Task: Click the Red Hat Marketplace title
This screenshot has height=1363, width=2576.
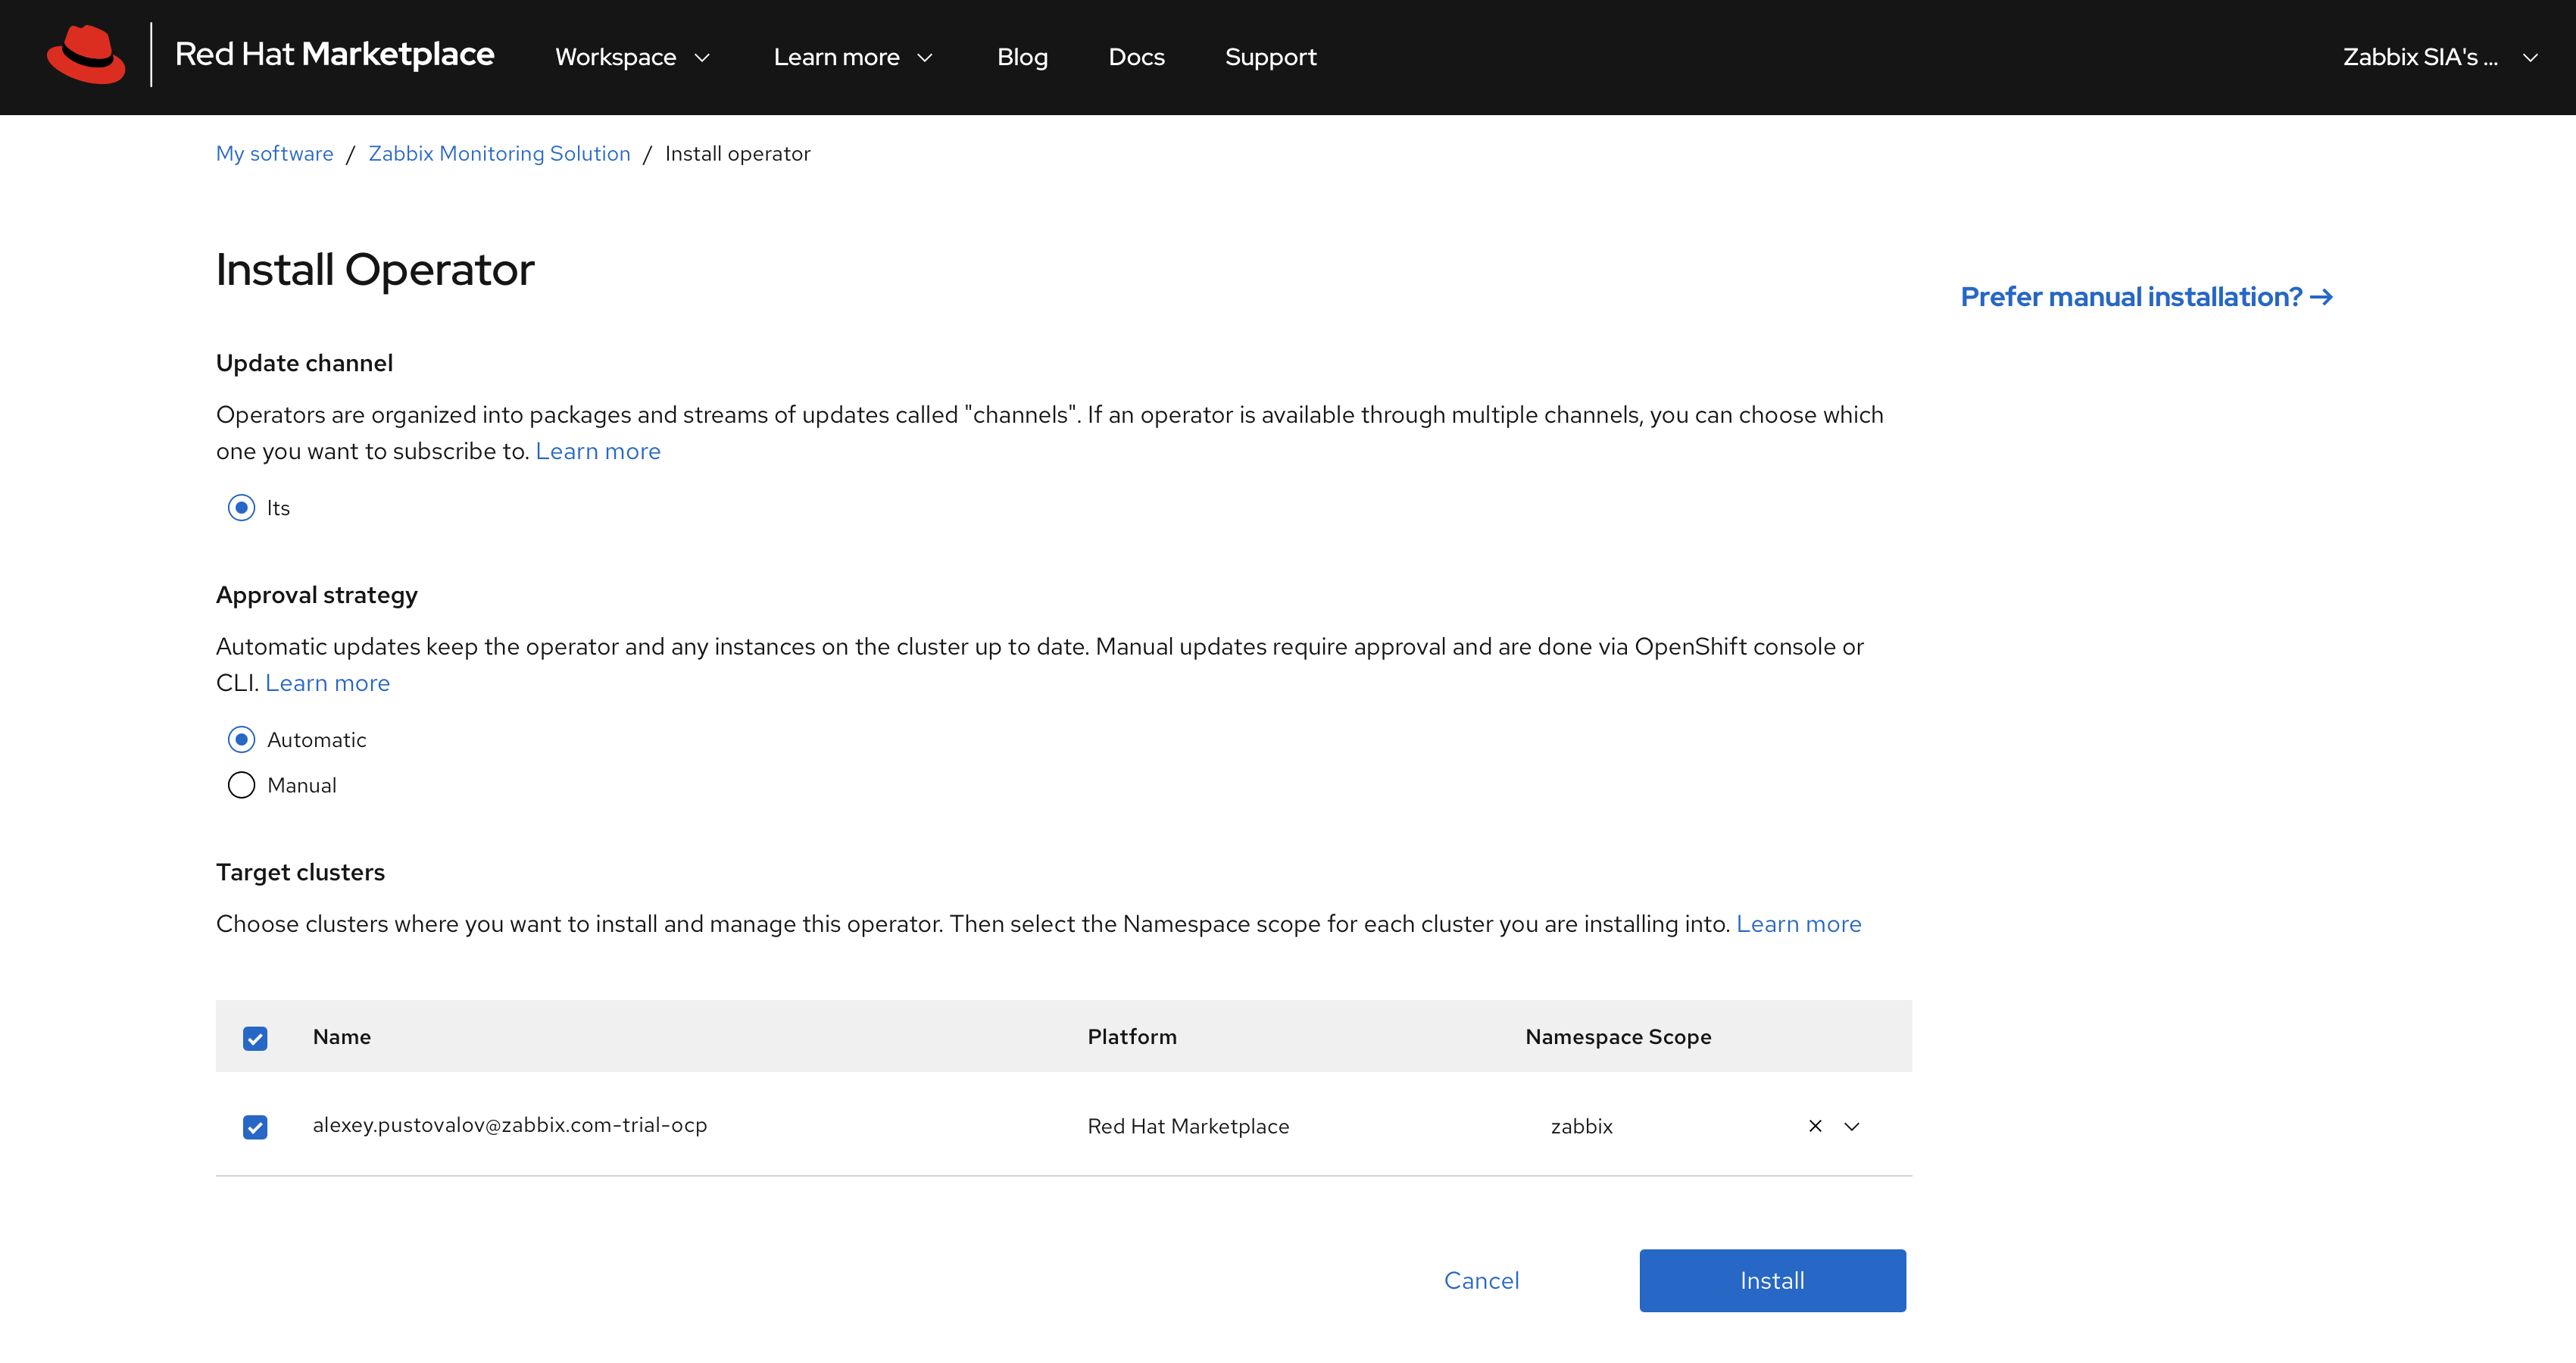Action: (x=334, y=54)
